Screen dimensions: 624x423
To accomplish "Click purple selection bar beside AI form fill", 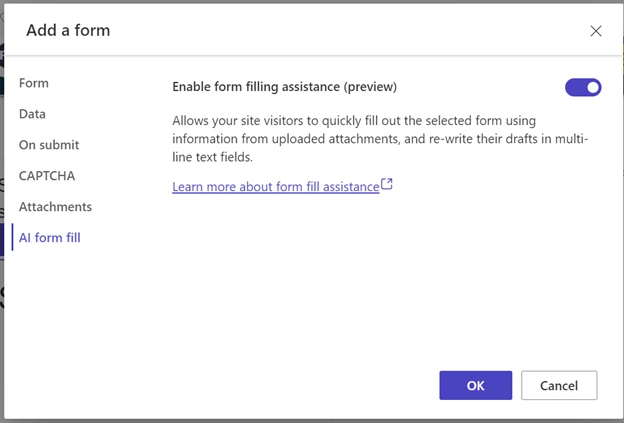I will (x=12, y=238).
